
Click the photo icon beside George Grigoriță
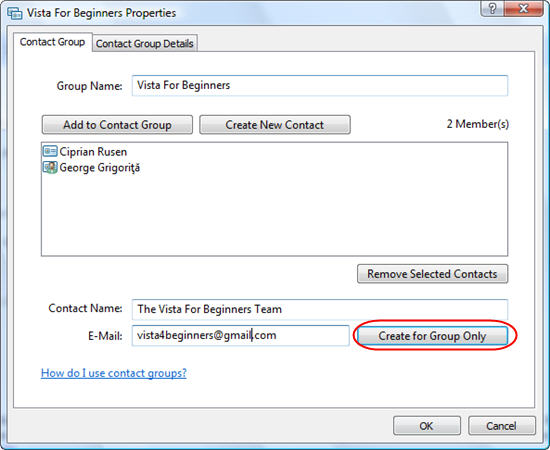click(x=50, y=167)
